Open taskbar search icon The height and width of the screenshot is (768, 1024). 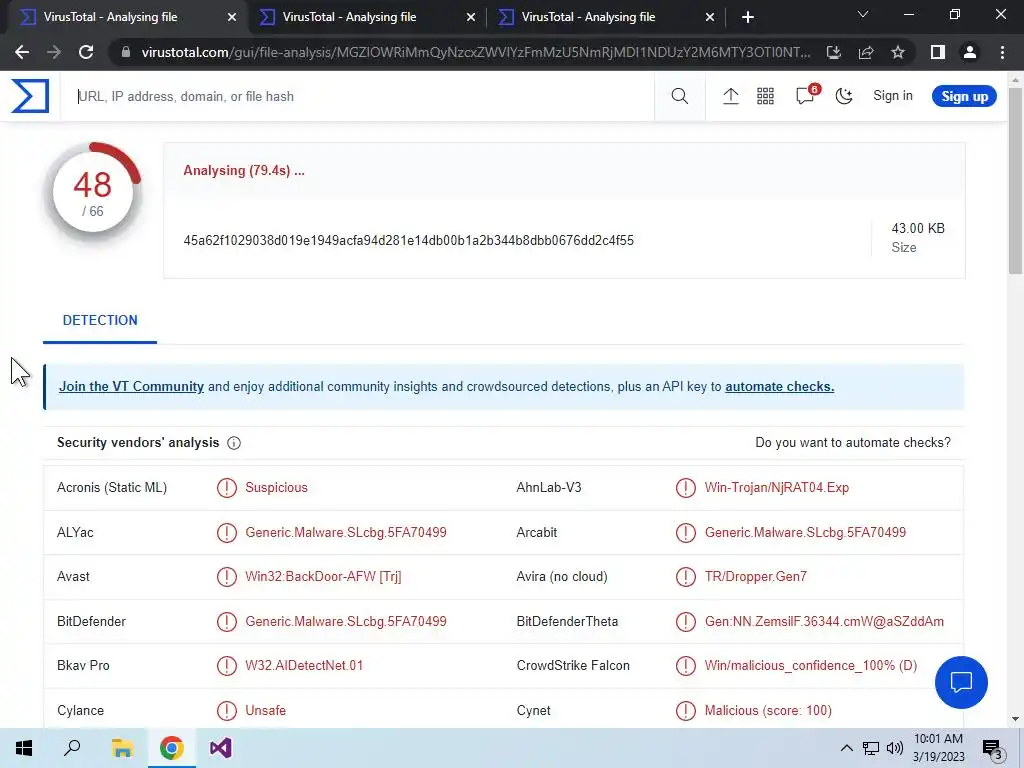click(72, 748)
